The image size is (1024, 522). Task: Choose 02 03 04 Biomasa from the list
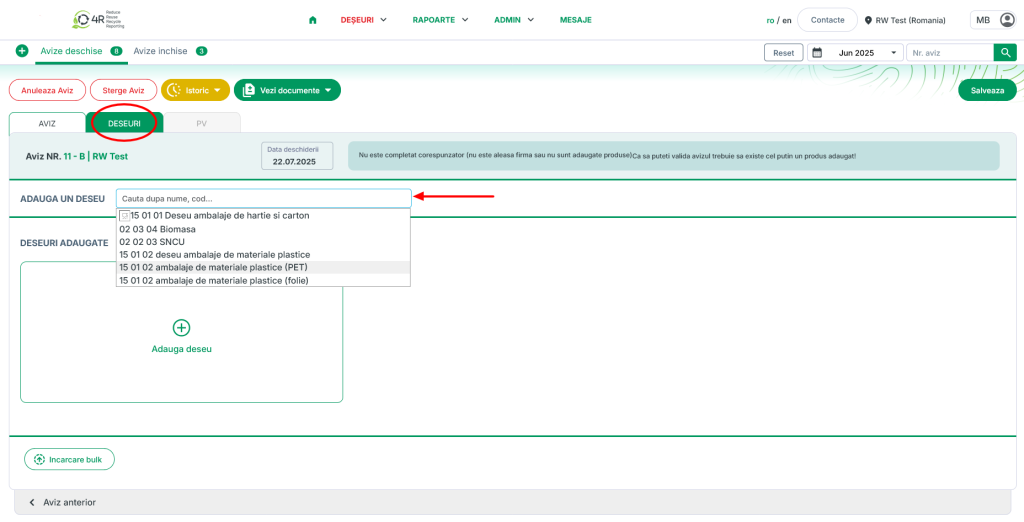click(157, 229)
